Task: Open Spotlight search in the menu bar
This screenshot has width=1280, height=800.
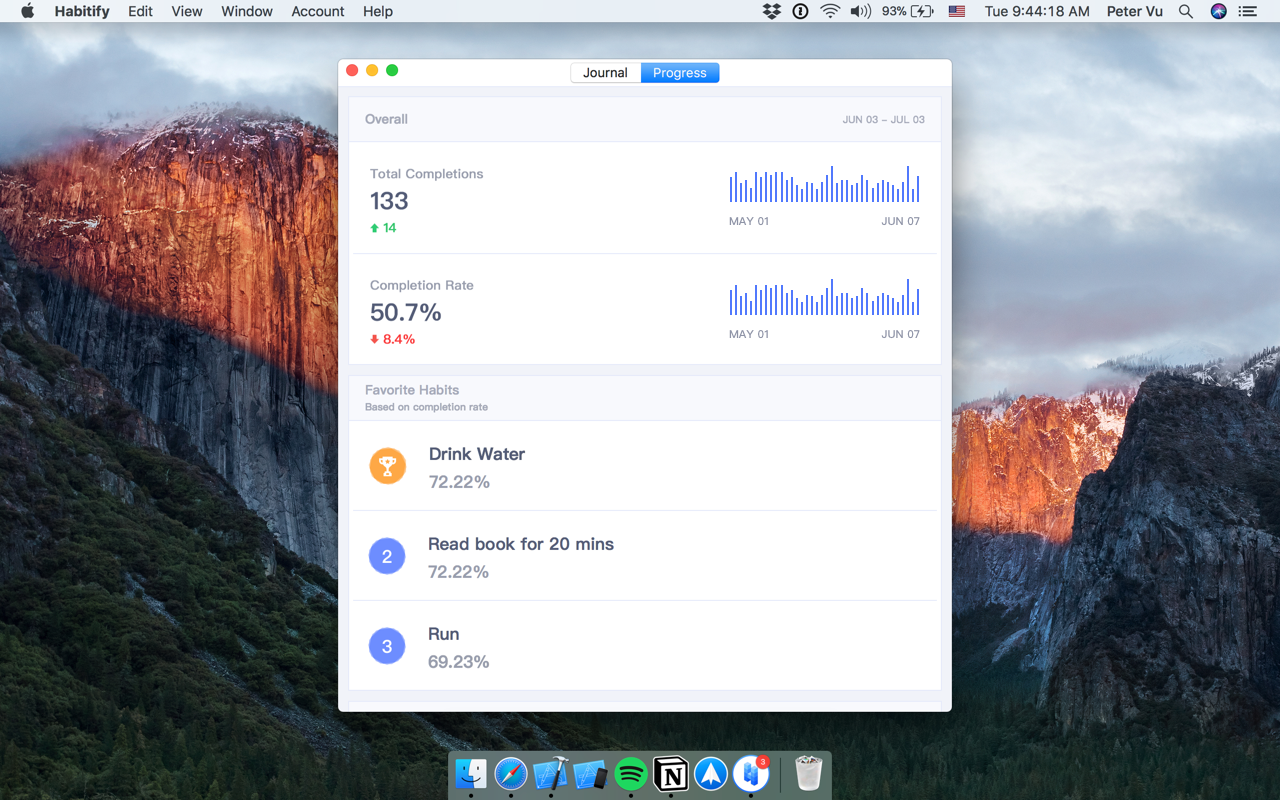Action: 1185,11
